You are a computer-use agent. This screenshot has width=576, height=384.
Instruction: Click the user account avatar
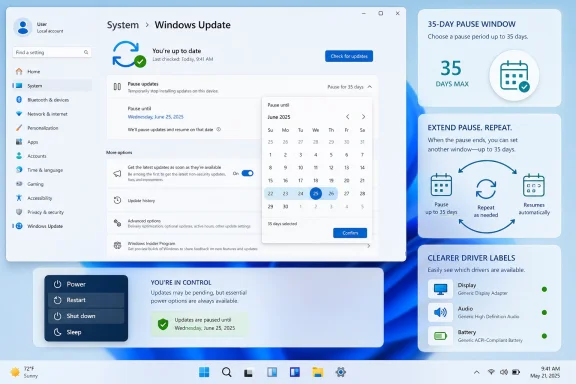tap(23, 27)
